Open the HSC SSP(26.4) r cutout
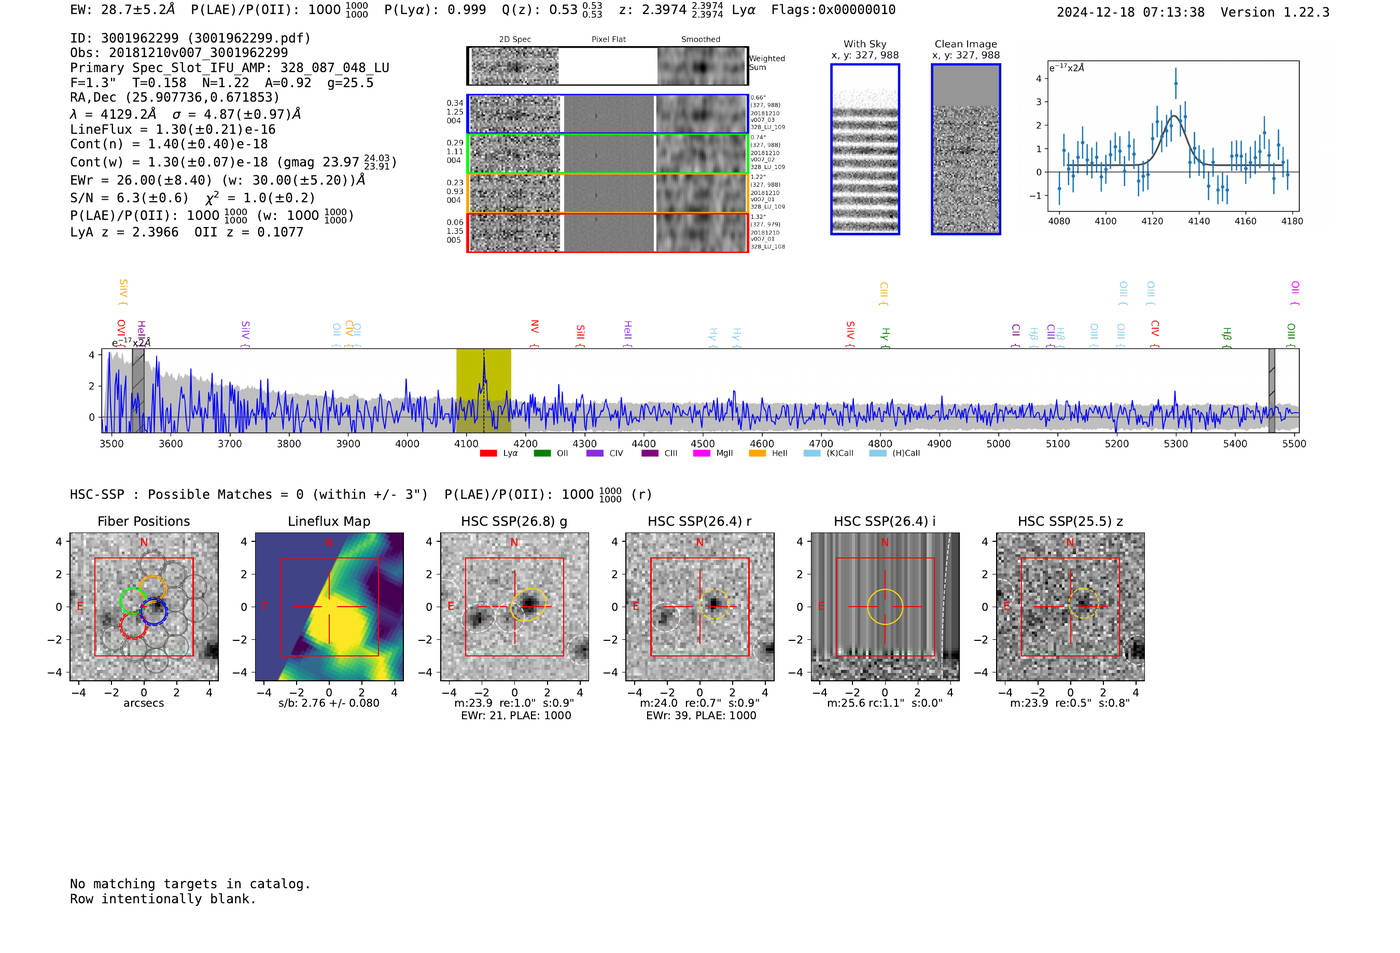This screenshot has height=953, width=1400. coord(700,607)
